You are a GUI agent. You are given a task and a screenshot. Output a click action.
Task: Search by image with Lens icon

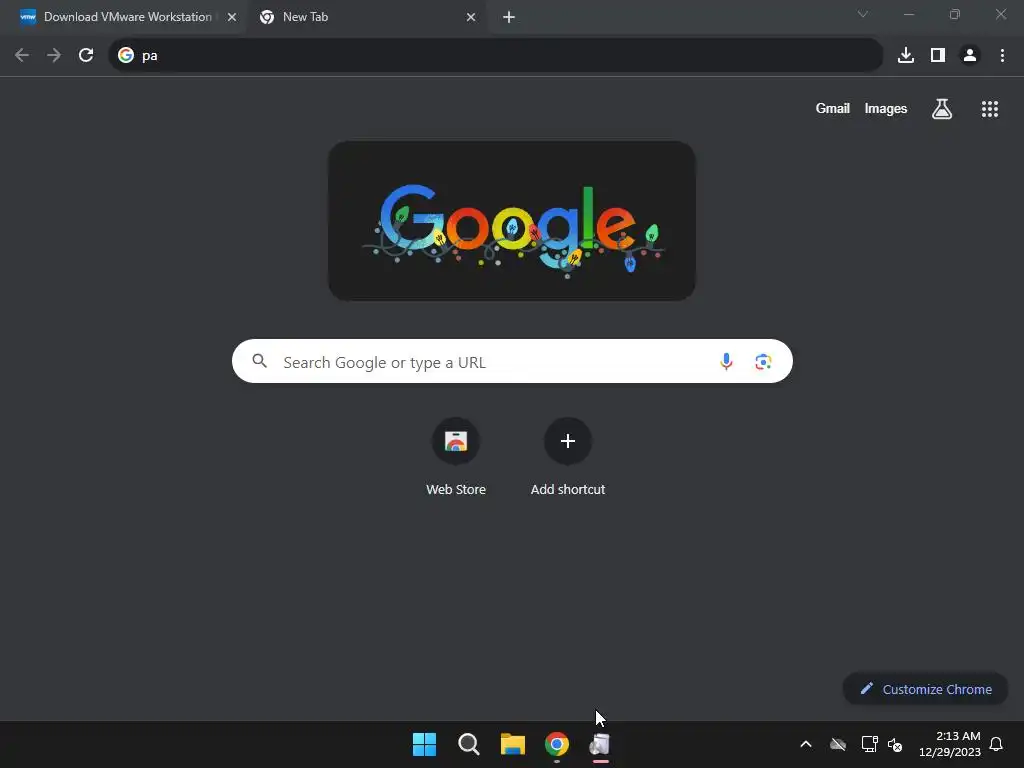(x=763, y=361)
